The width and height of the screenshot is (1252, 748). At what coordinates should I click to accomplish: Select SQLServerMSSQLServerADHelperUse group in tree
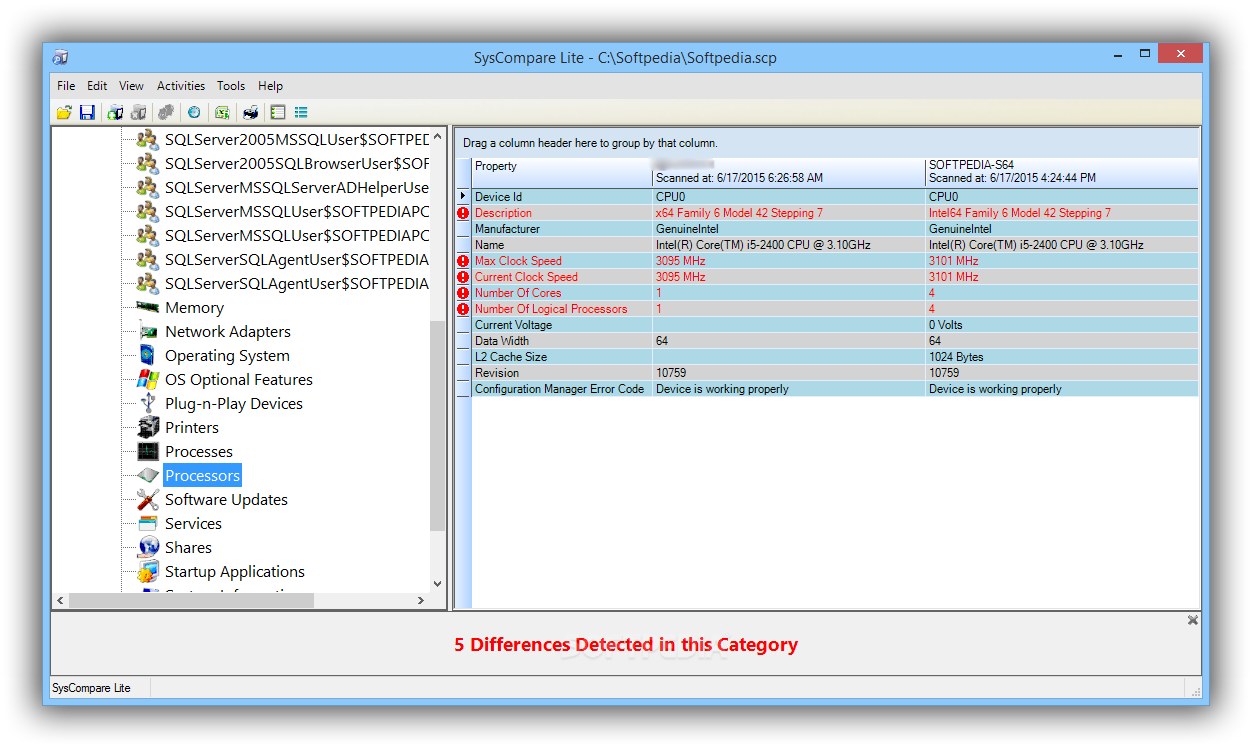coord(297,188)
